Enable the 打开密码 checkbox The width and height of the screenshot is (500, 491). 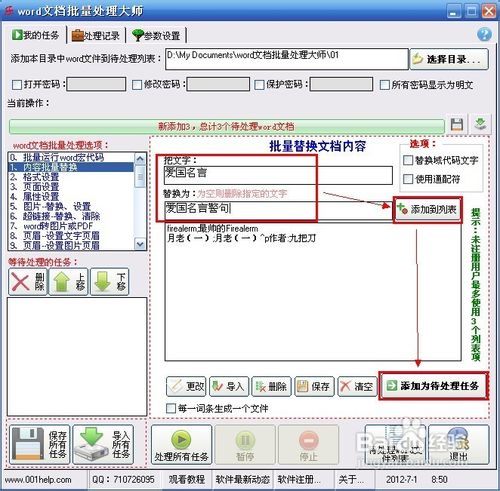[17, 85]
